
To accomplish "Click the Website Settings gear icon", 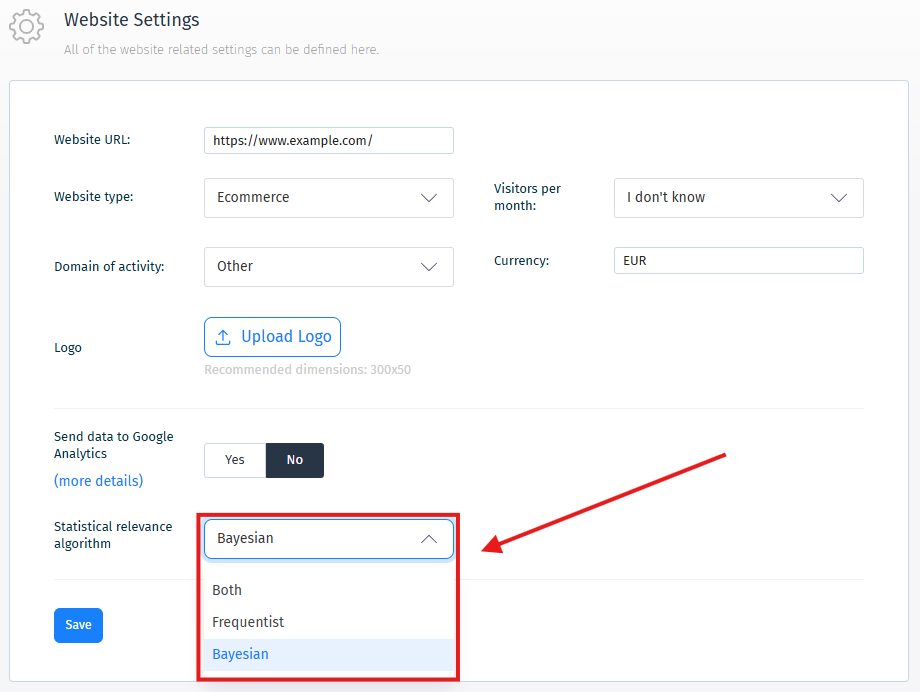I will (27, 27).
